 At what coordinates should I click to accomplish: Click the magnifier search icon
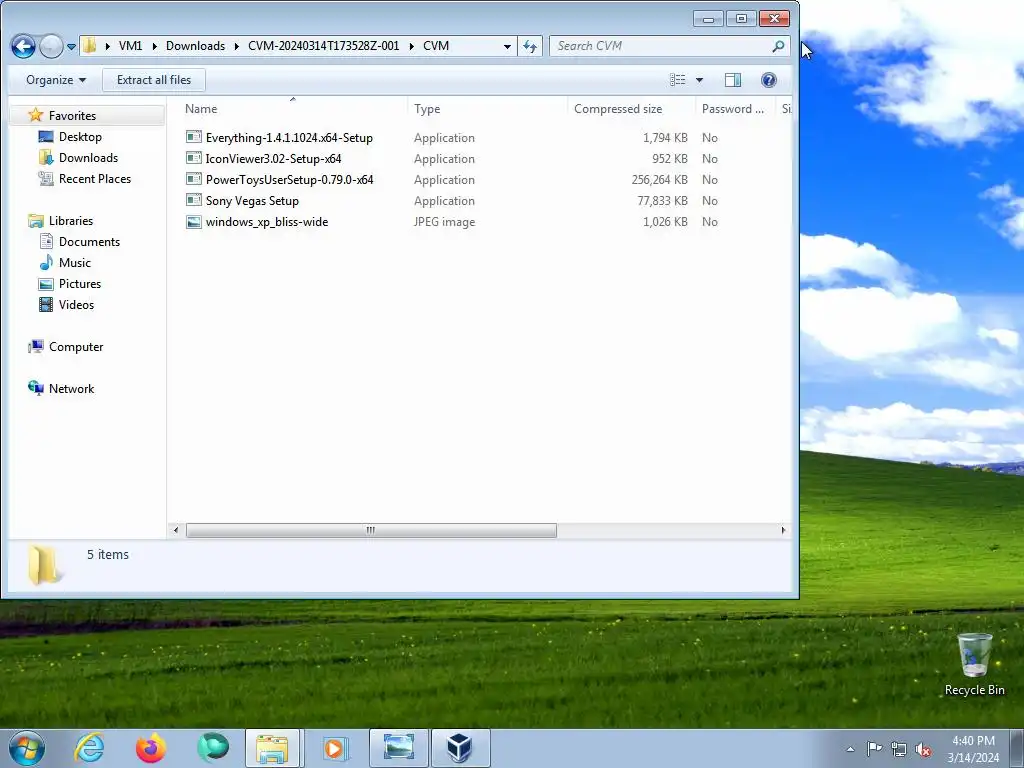778,46
